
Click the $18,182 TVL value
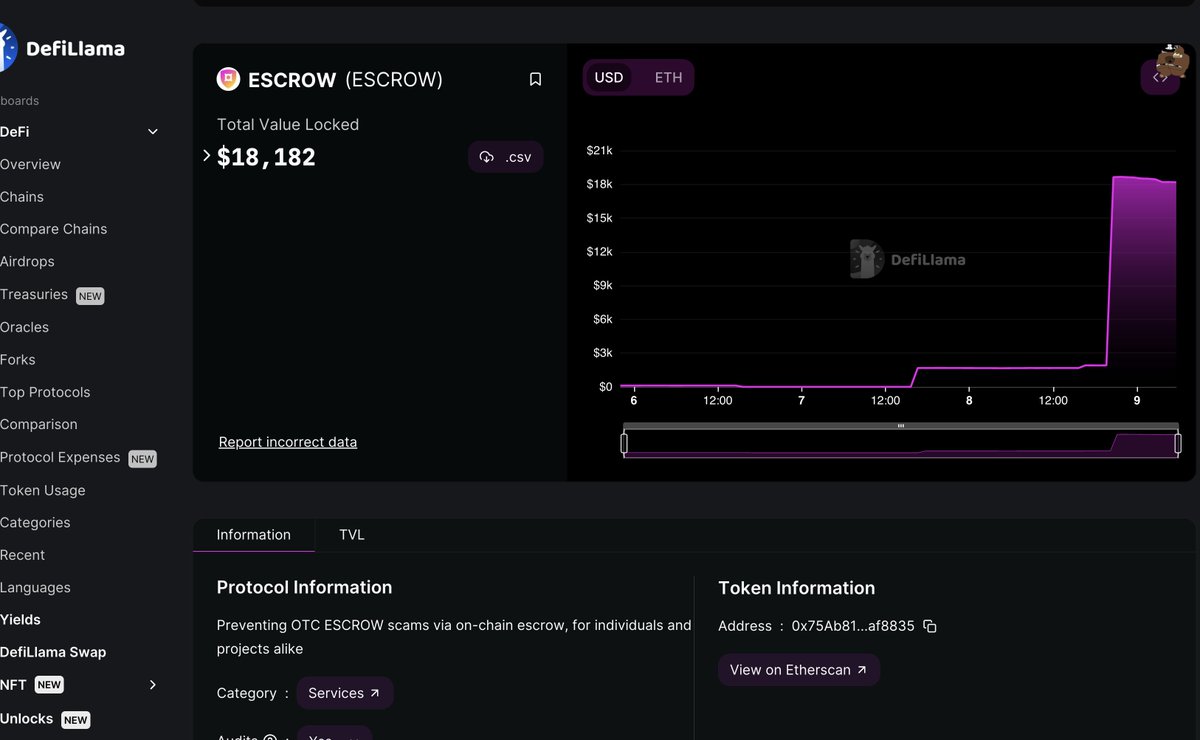tap(266, 157)
